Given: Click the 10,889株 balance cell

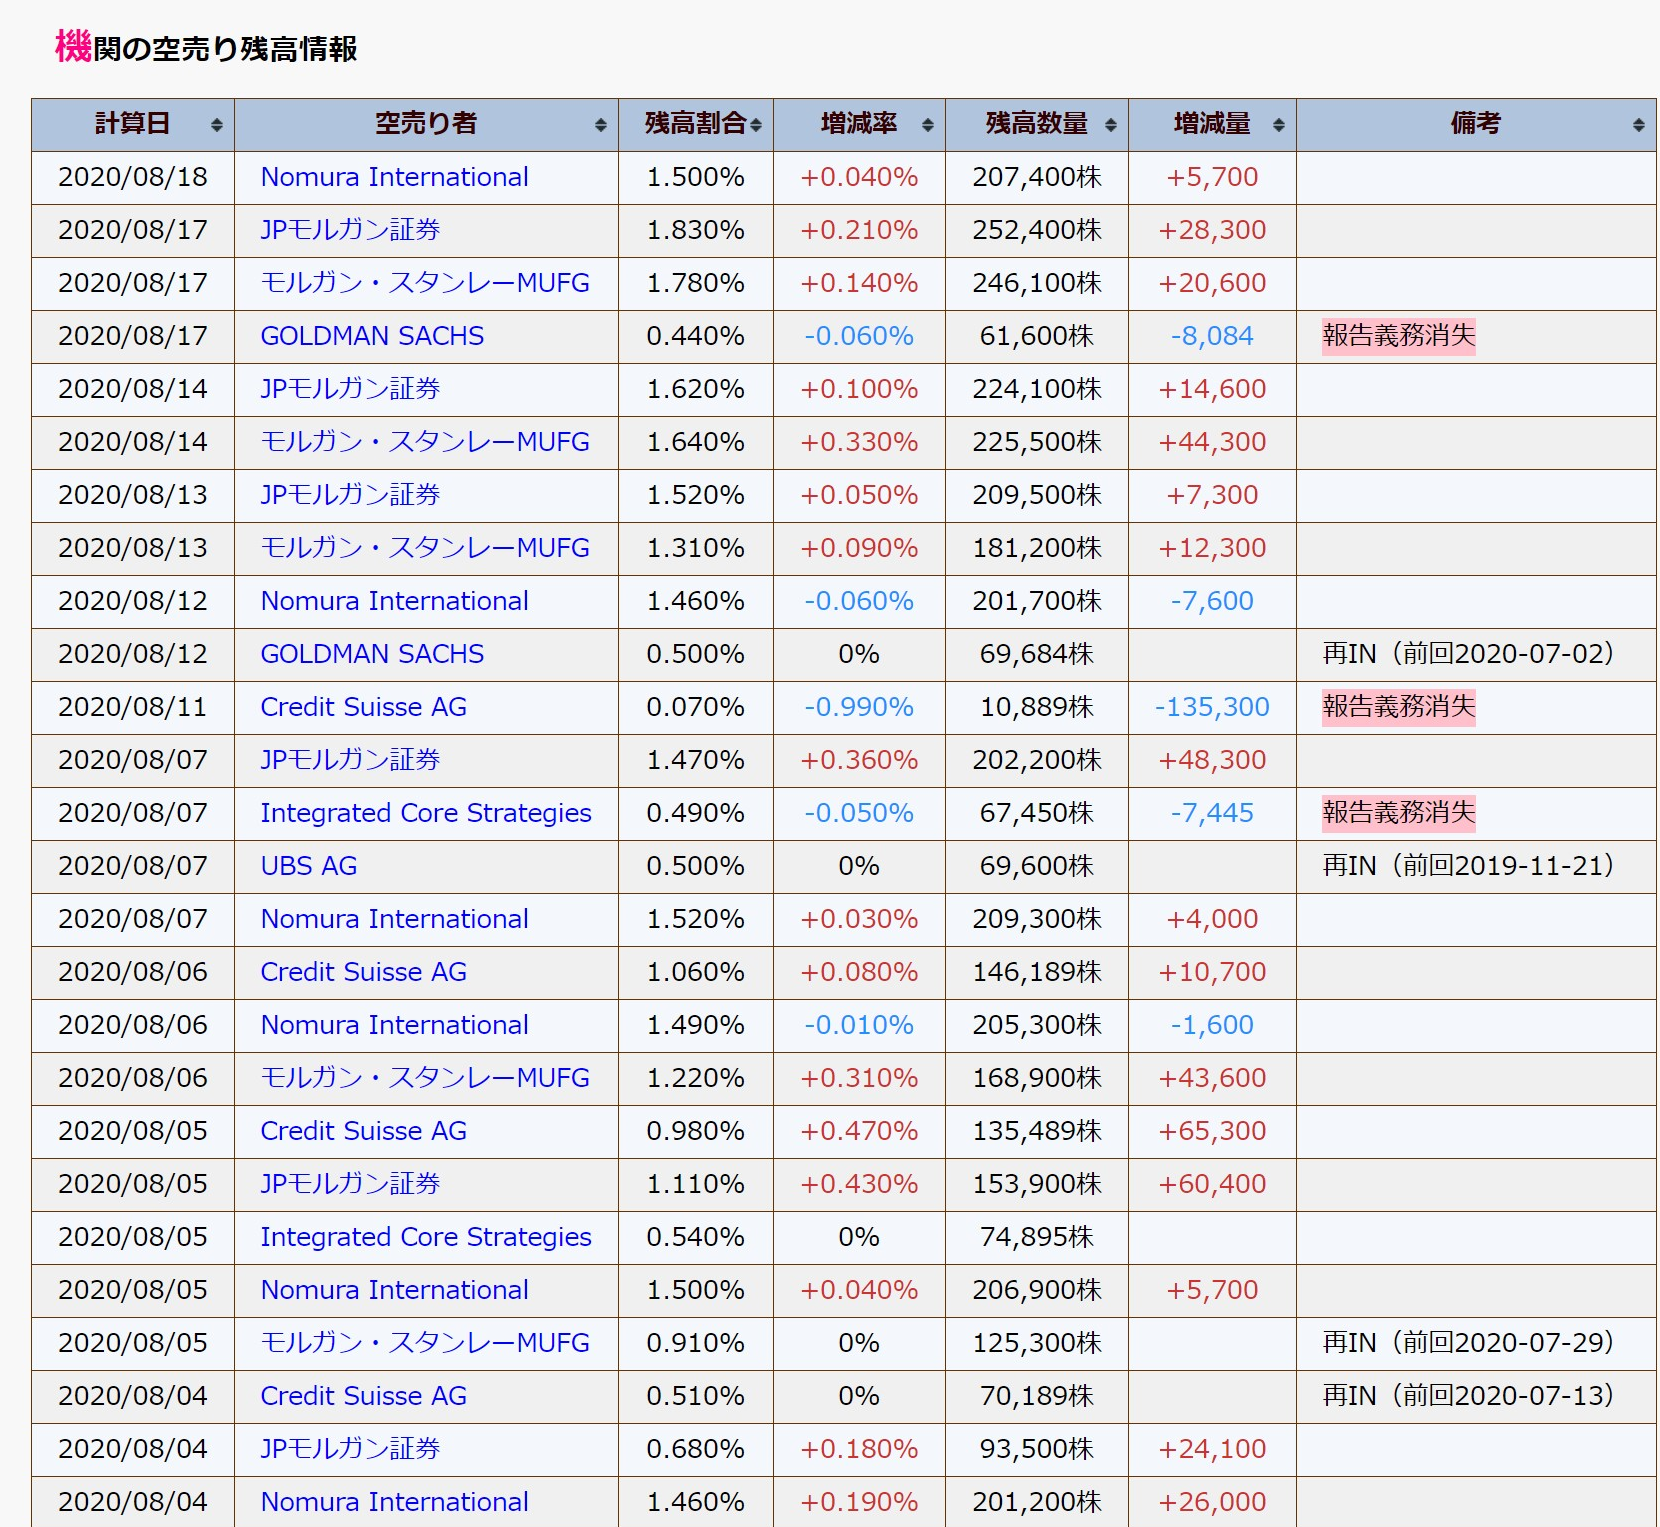Looking at the screenshot, I should 1037,707.
